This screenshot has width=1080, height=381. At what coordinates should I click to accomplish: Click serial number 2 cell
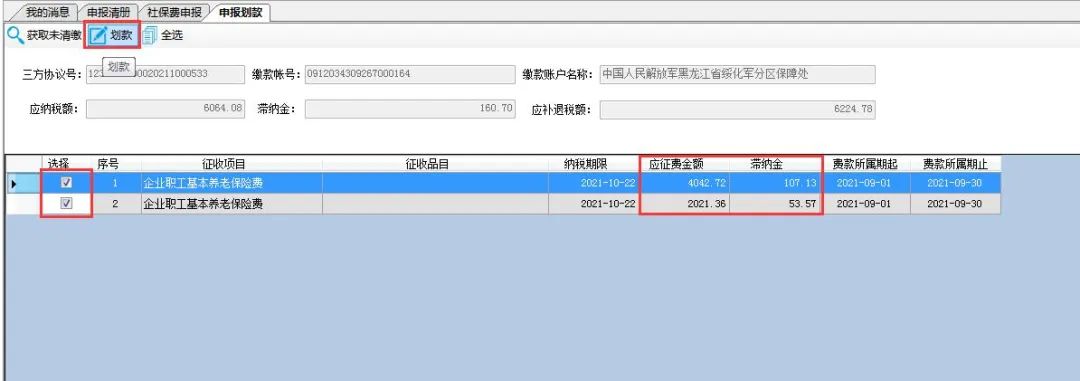pyautogui.click(x=115, y=204)
